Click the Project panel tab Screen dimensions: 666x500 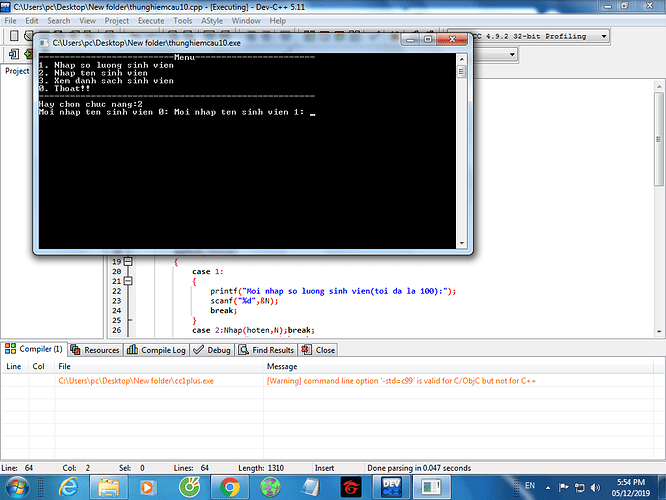pyautogui.click(x=17, y=71)
